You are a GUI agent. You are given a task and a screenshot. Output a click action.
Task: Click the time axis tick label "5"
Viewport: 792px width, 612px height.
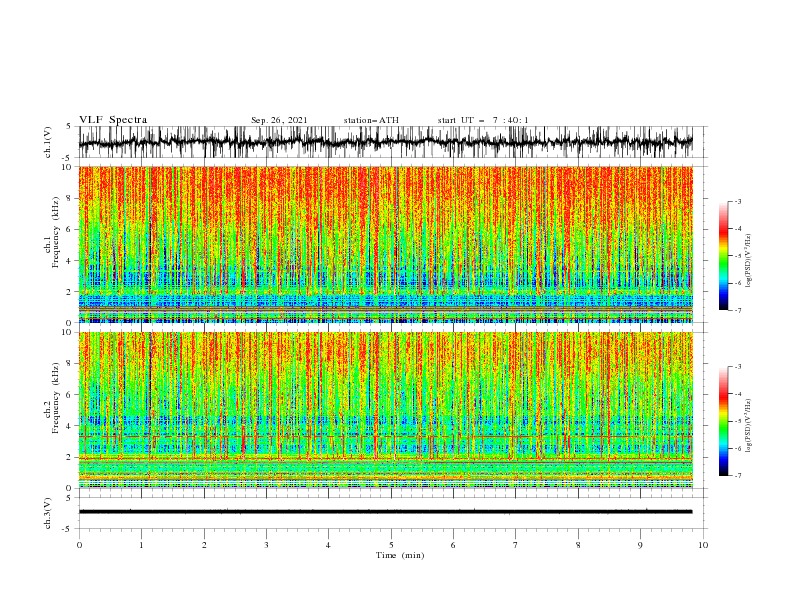391,545
